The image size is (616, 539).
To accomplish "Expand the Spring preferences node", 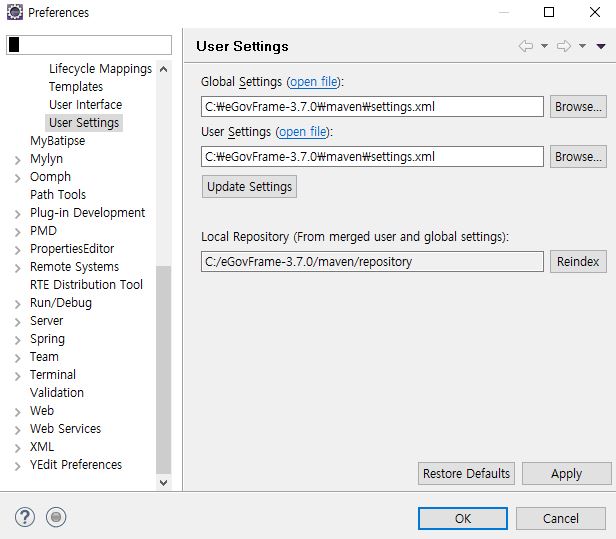I will click(x=18, y=339).
